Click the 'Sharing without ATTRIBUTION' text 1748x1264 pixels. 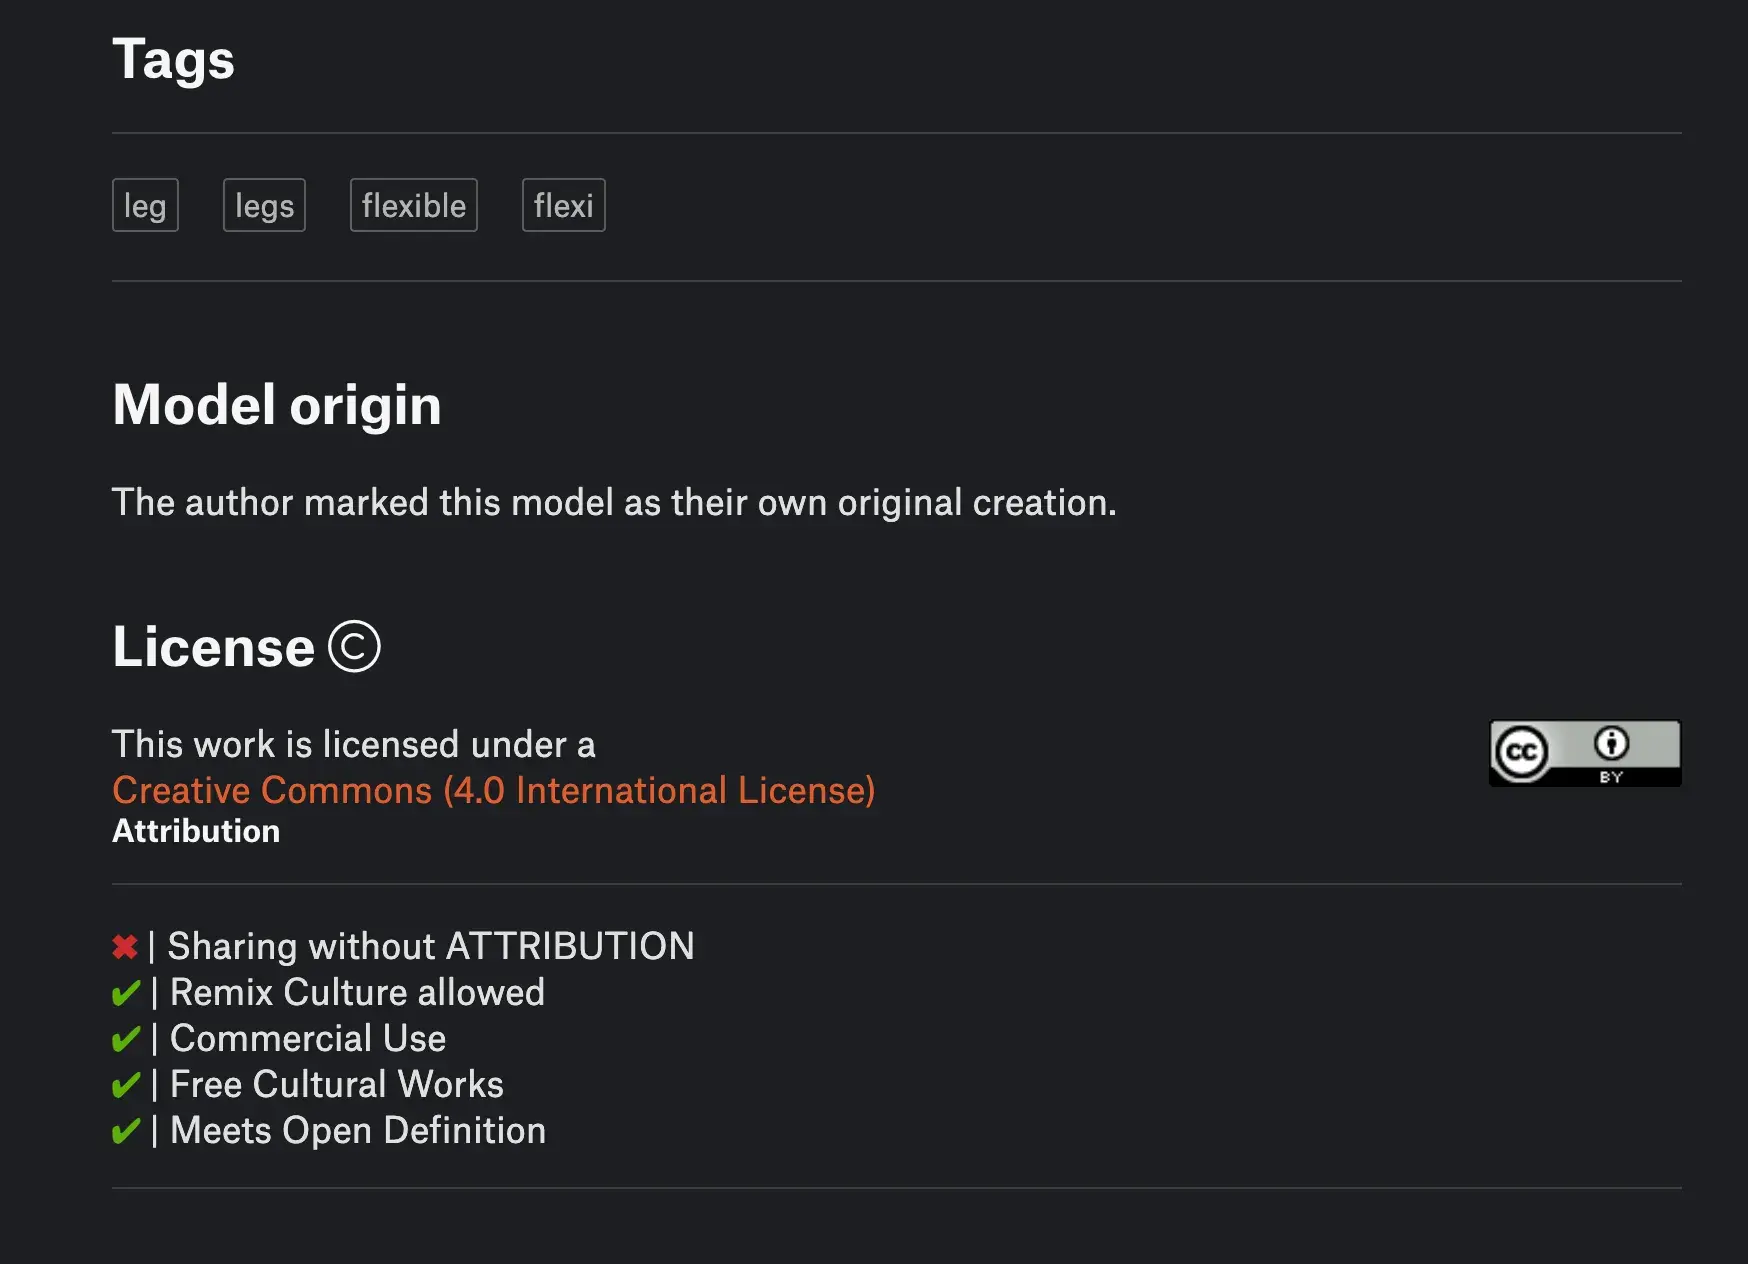click(x=431, y=946)
